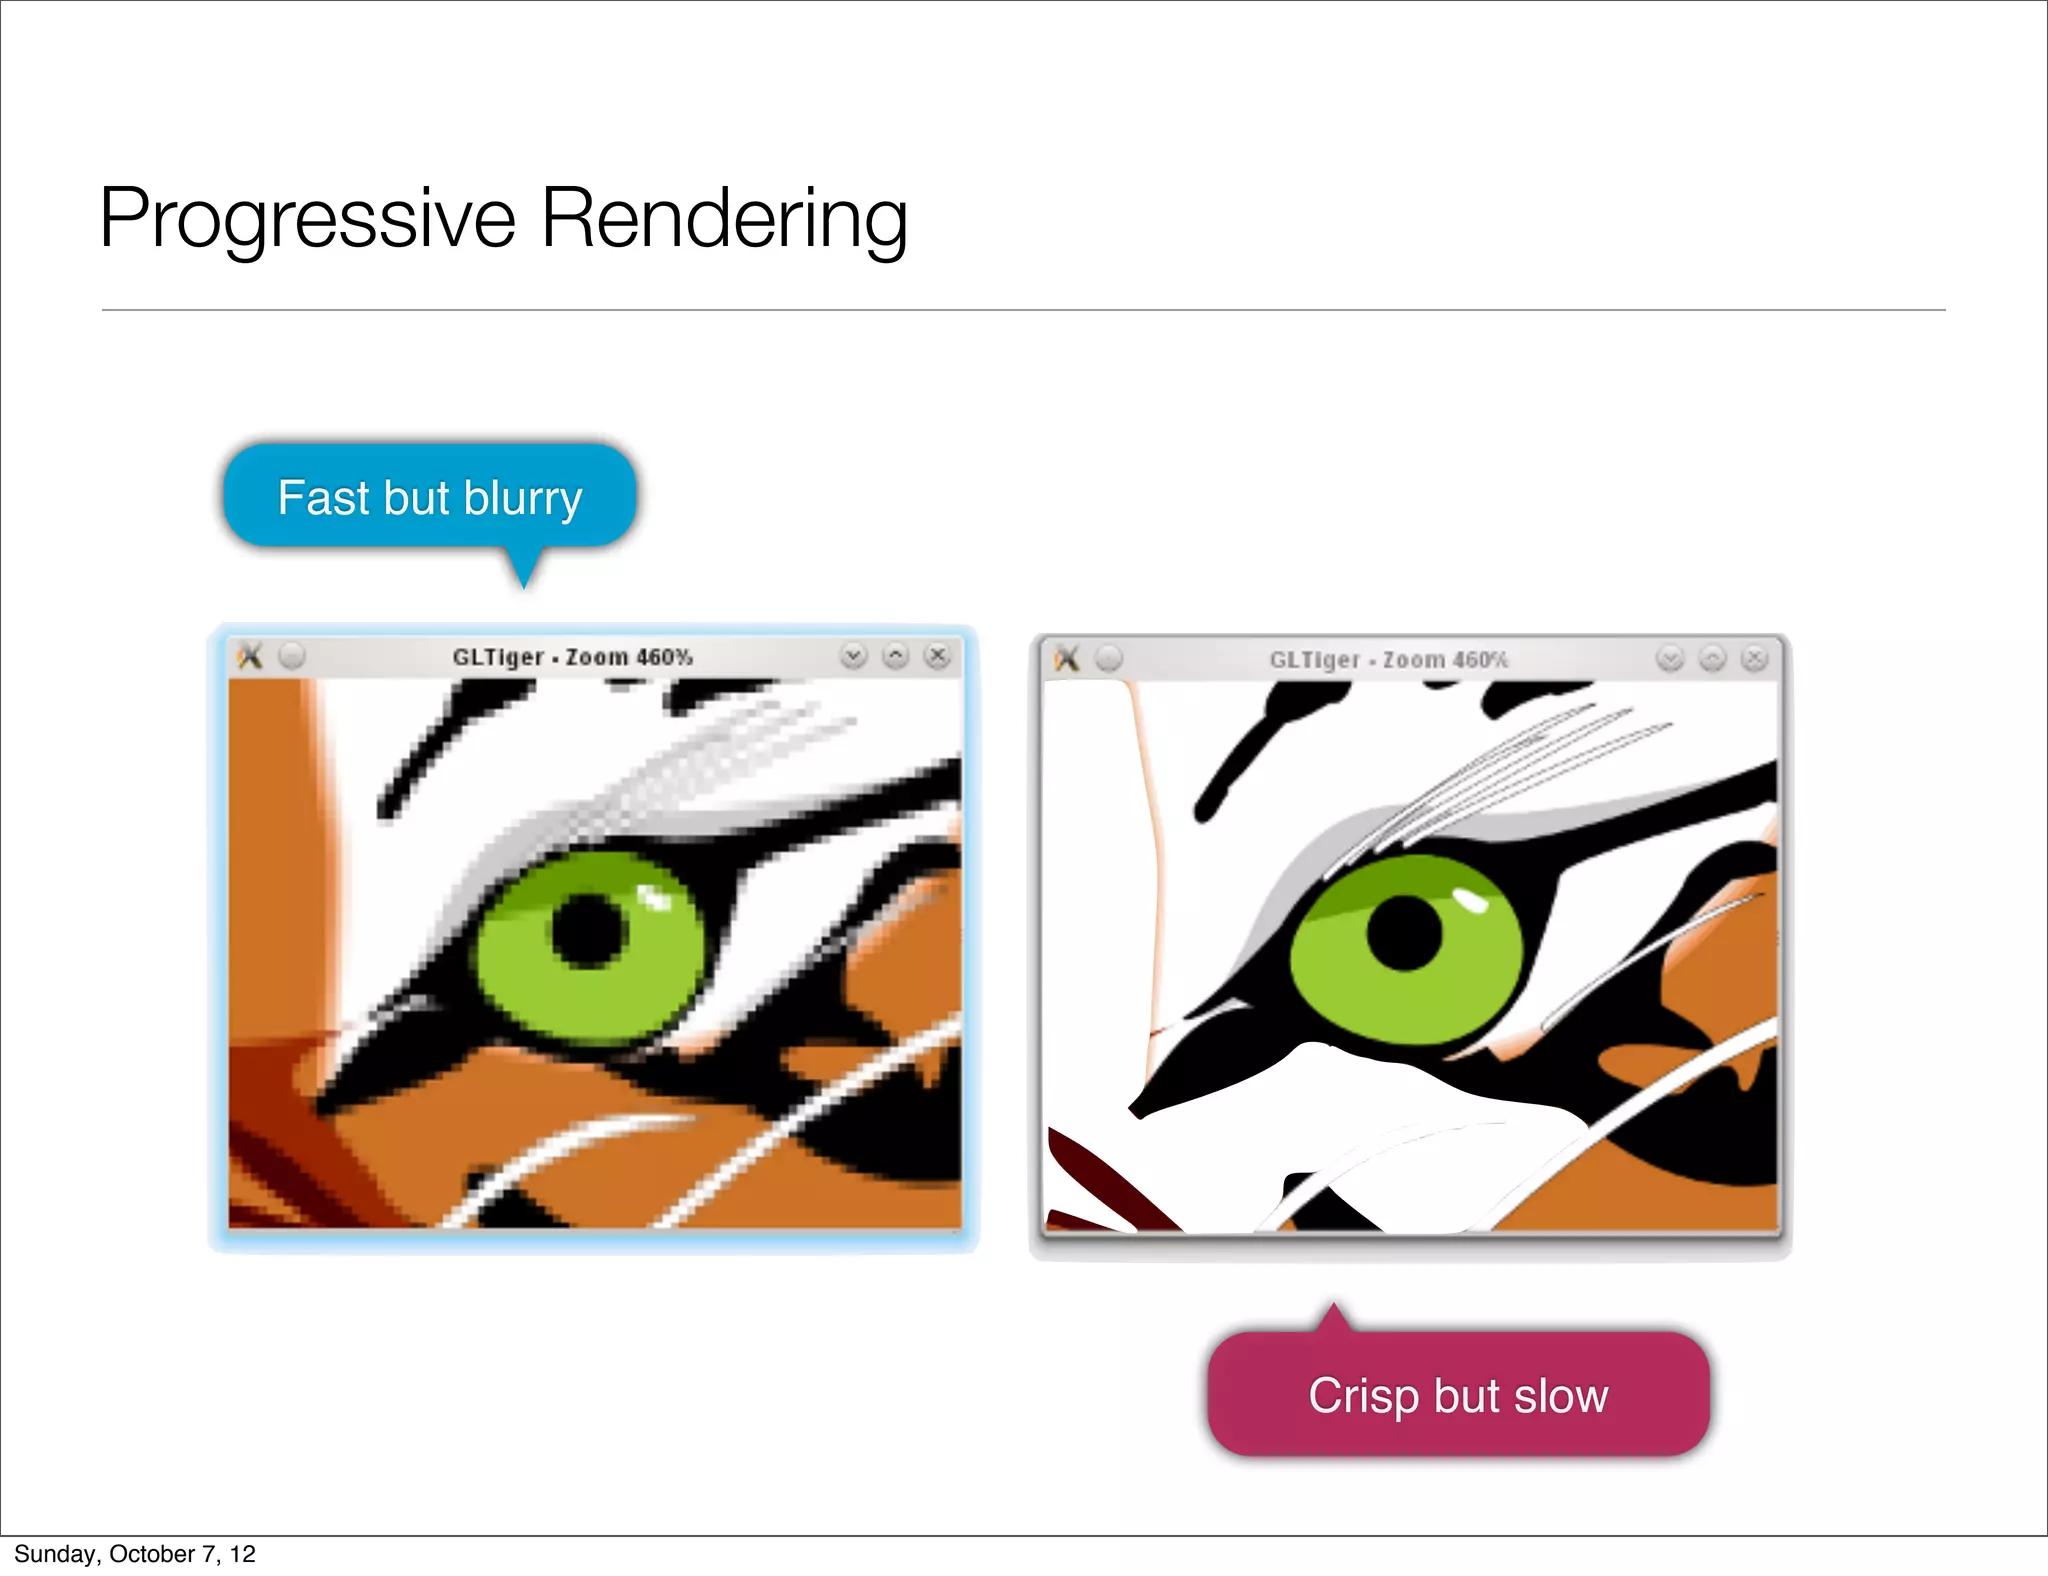
Task: Click the left window title 'GLTiger - Zoom 460%'
Action: [x=572, y=657]
